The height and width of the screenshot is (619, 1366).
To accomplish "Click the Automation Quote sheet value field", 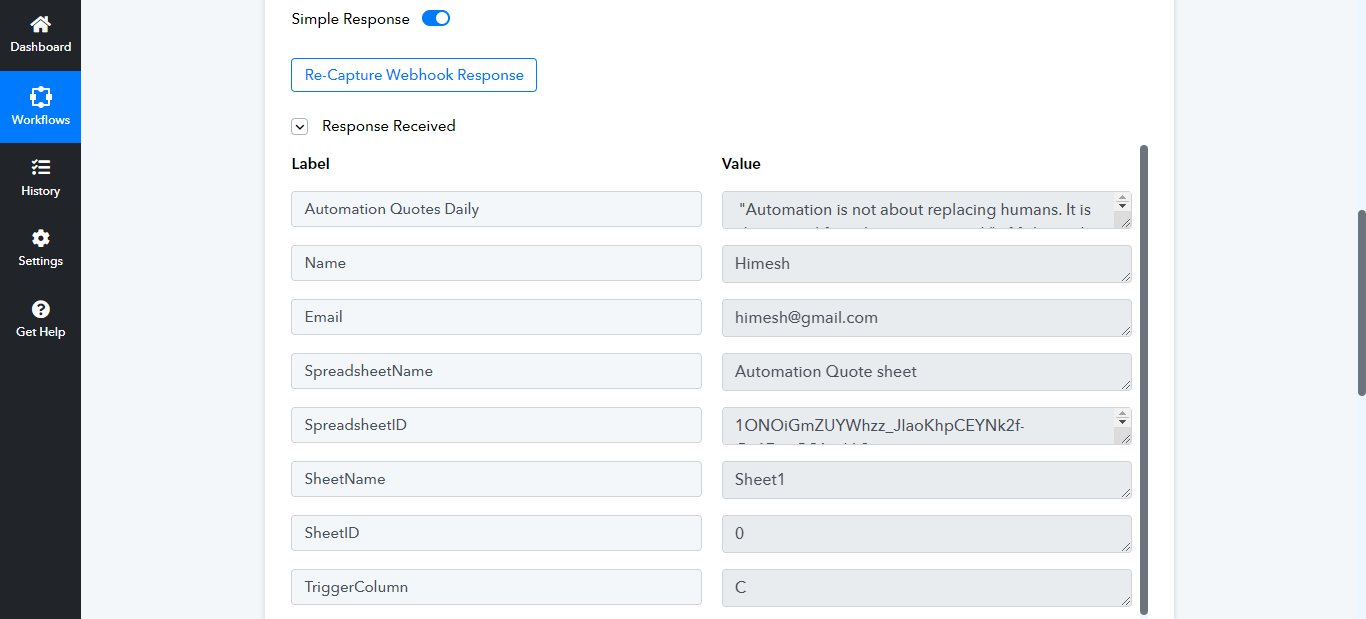I will 927,371.
